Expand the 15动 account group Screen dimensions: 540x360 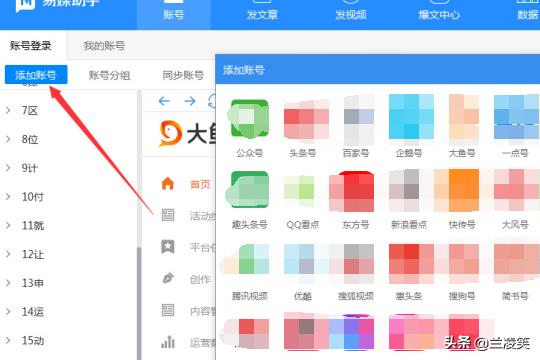(x=8, y=340)
